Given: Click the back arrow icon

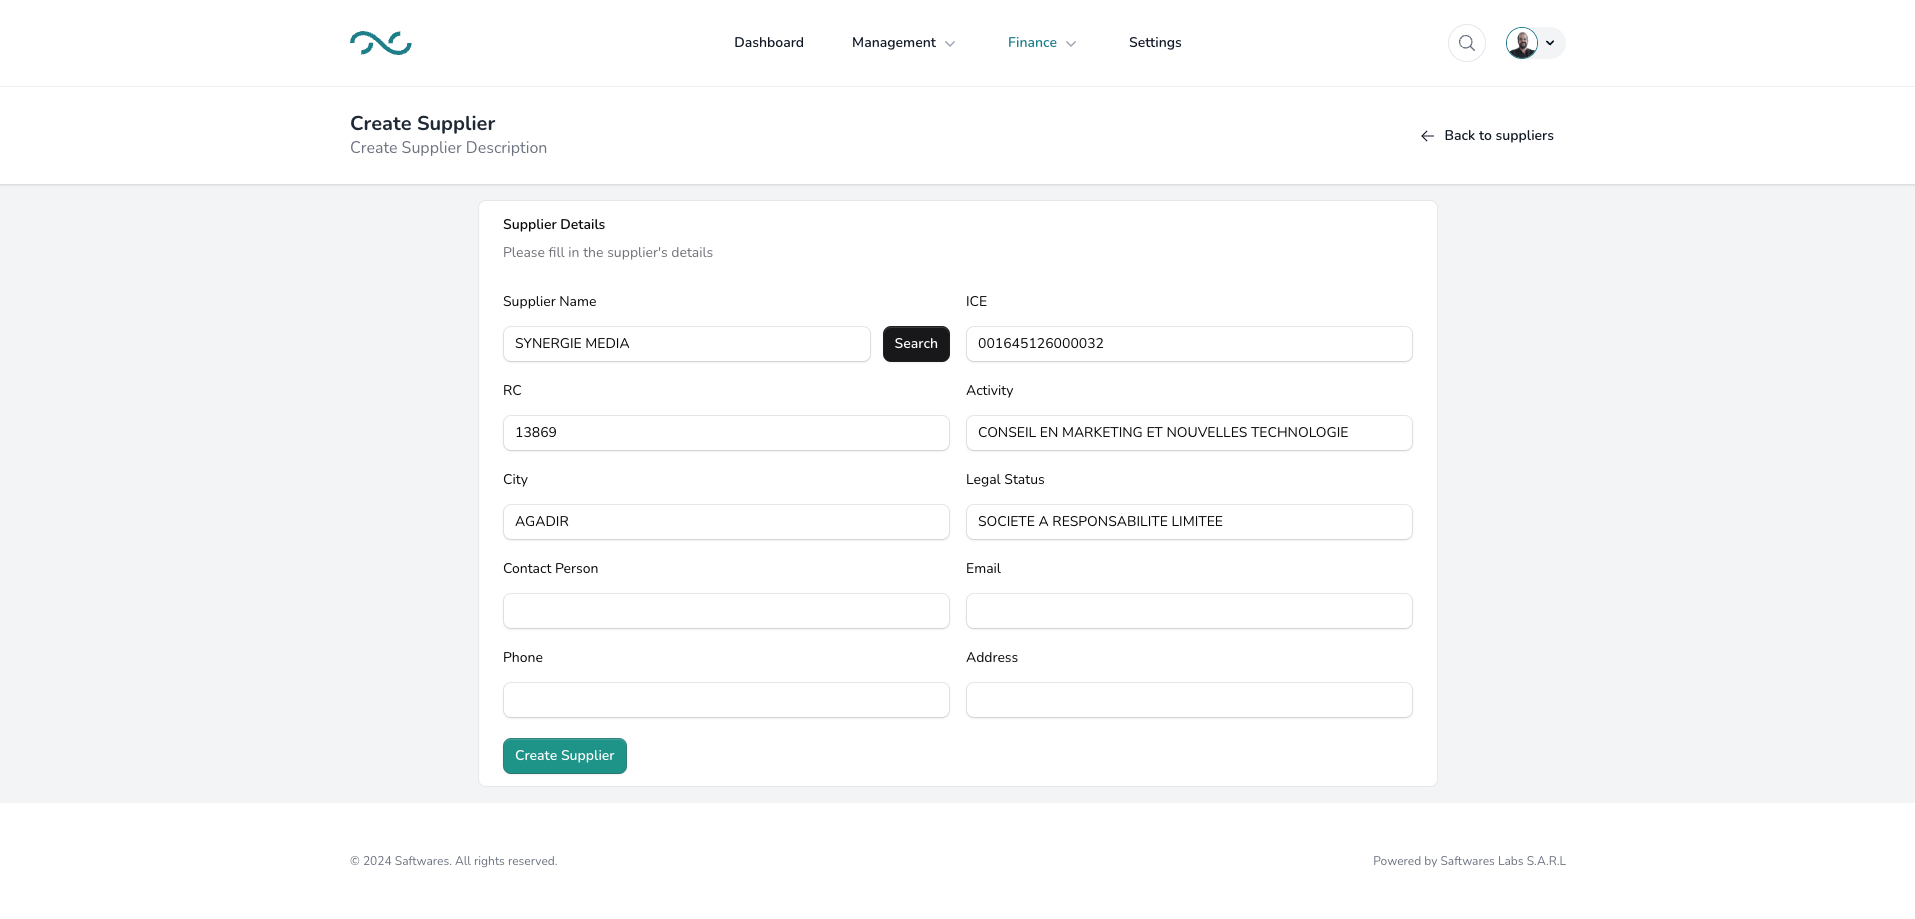Looking at the screenshot, I should [x=1427, y=136].
